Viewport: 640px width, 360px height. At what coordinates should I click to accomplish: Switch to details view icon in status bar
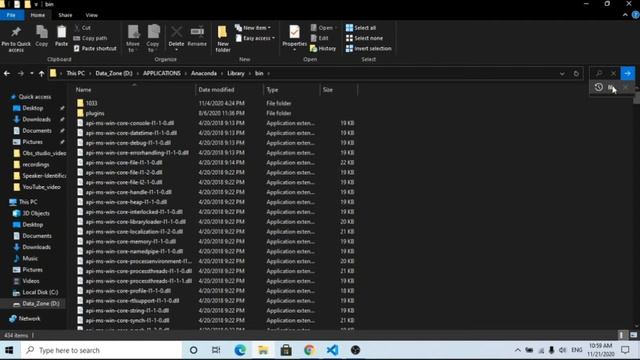622,335
